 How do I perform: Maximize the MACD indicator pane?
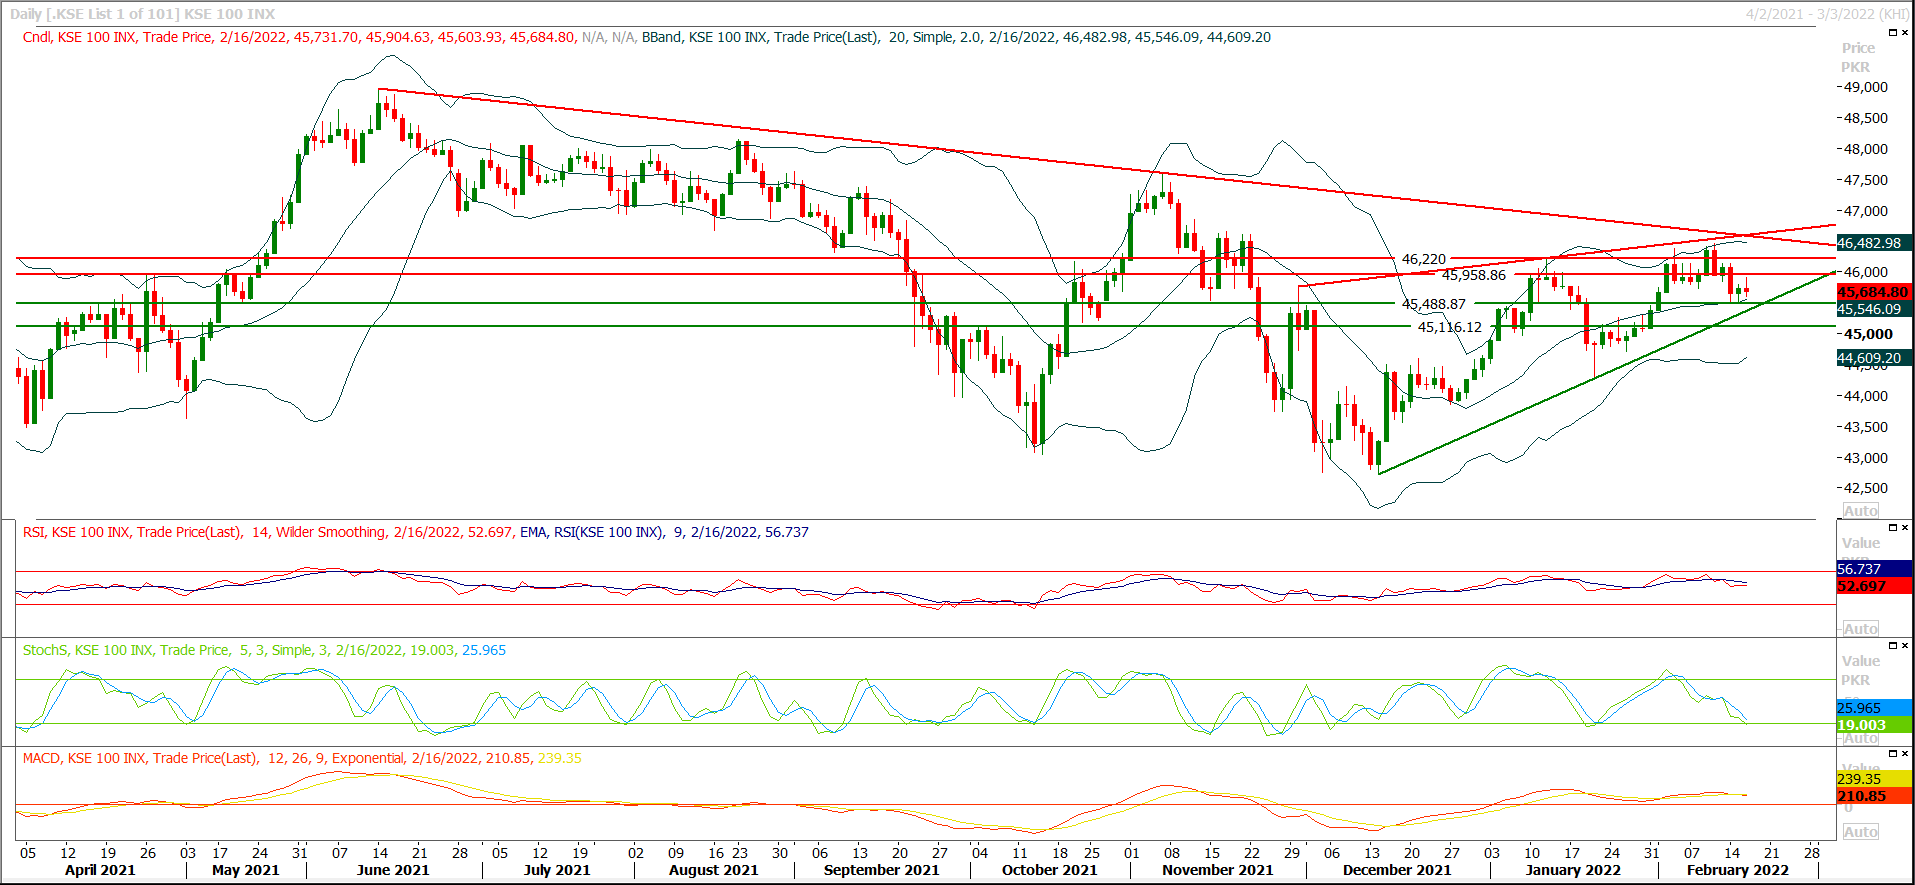[x=1892, y=753]
